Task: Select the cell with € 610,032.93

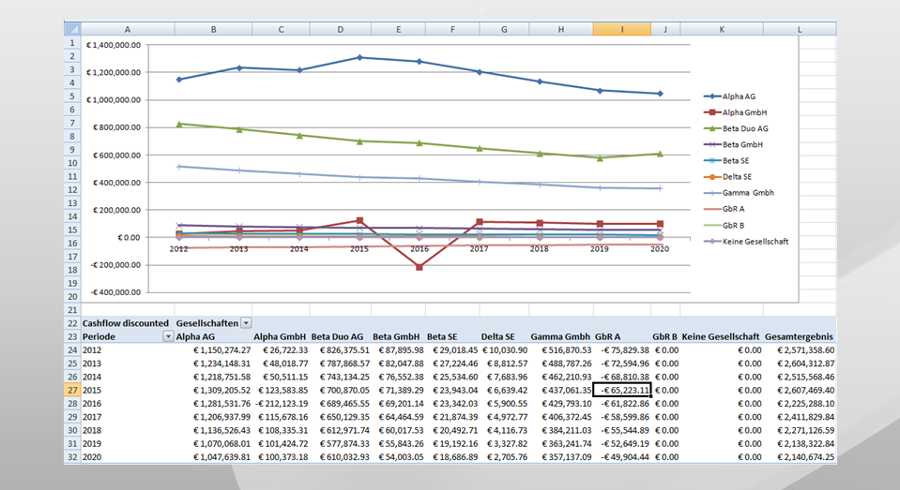Action: [340, 457]
